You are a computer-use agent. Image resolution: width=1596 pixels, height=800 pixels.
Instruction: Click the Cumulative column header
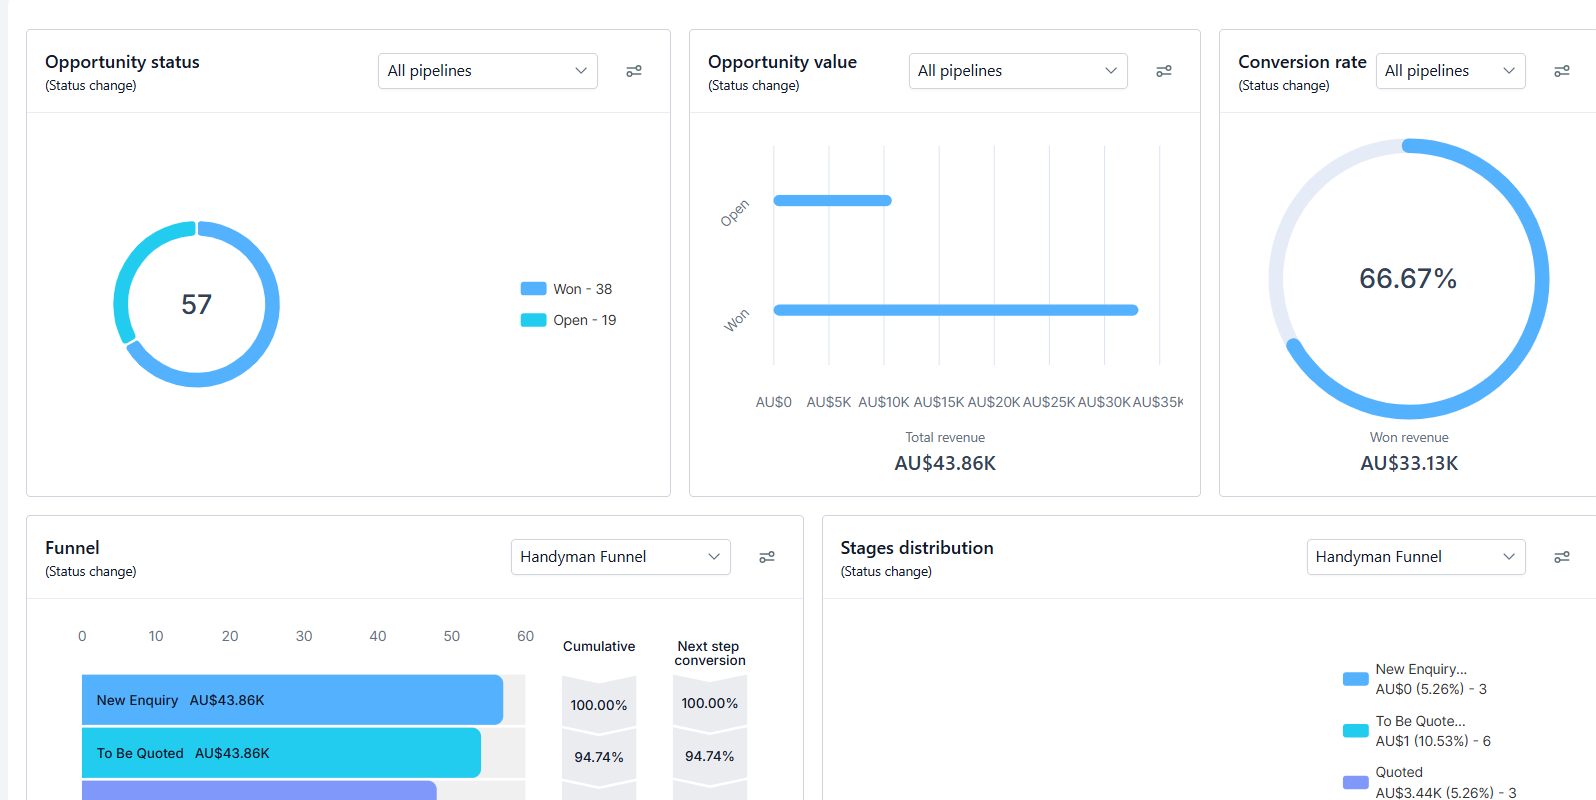pos(599,646)
